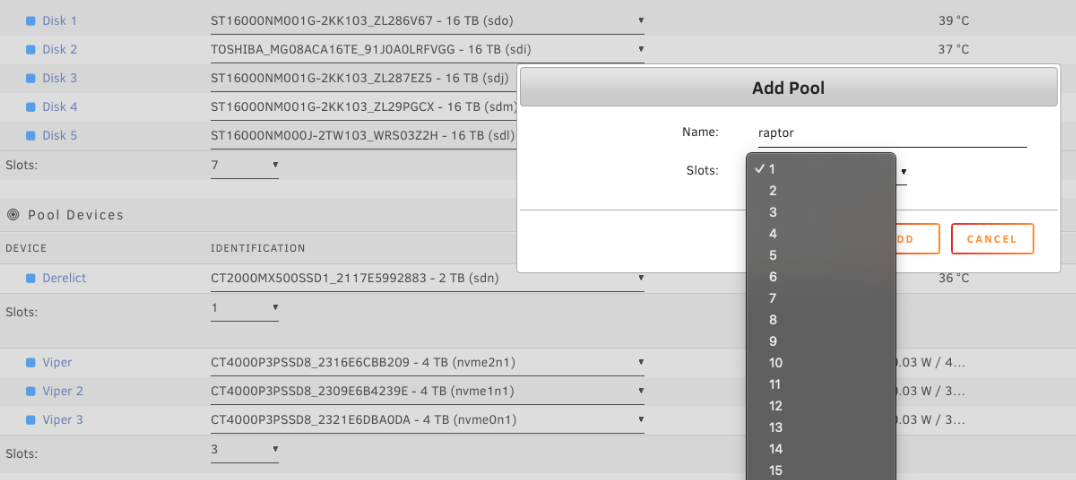
Task: Open the Viper device link
Action: (x=57, y=362)
